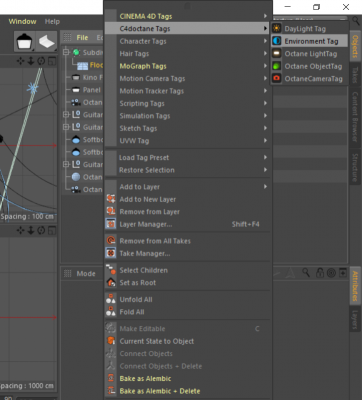Maximize the application window
The image size is (362, 400).
(317, 7)
